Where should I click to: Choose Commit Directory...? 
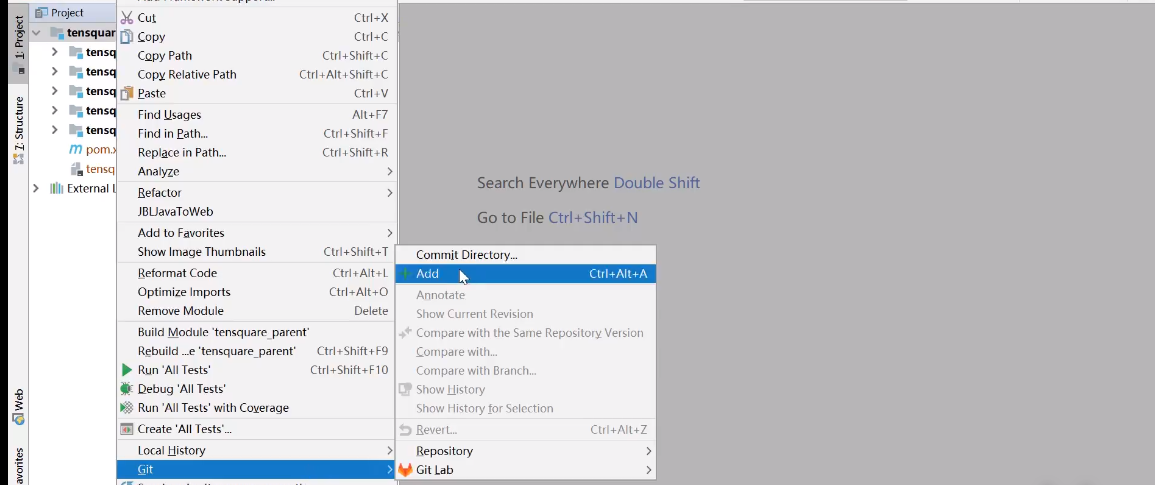525,255
